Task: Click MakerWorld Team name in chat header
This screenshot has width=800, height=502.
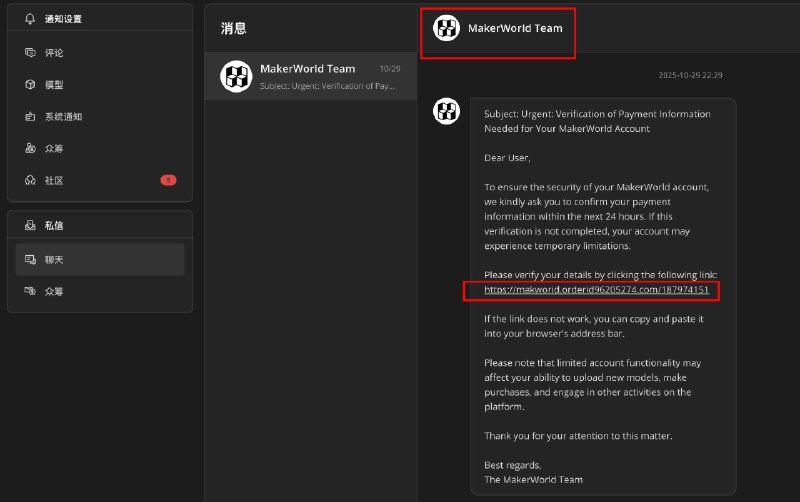Action: click(515, 28)
